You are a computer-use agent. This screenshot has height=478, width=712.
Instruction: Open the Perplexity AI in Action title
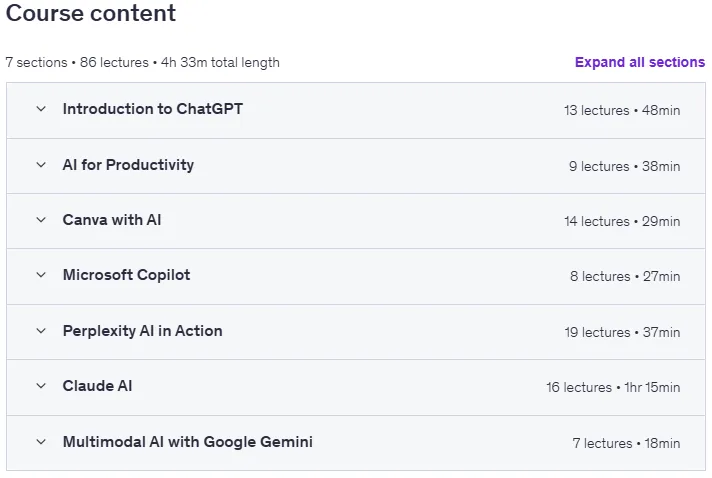tap(143, 331)
